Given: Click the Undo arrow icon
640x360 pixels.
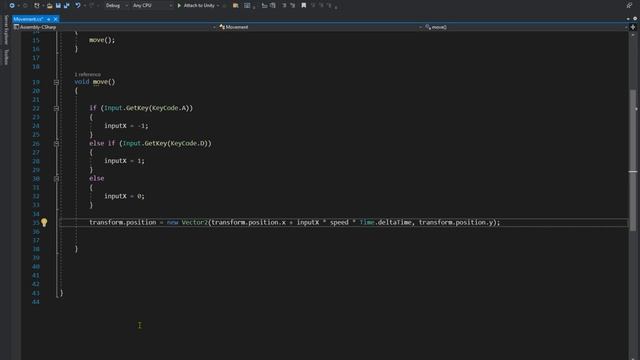Looking at the screenshot, I should (x=78, y=6).
